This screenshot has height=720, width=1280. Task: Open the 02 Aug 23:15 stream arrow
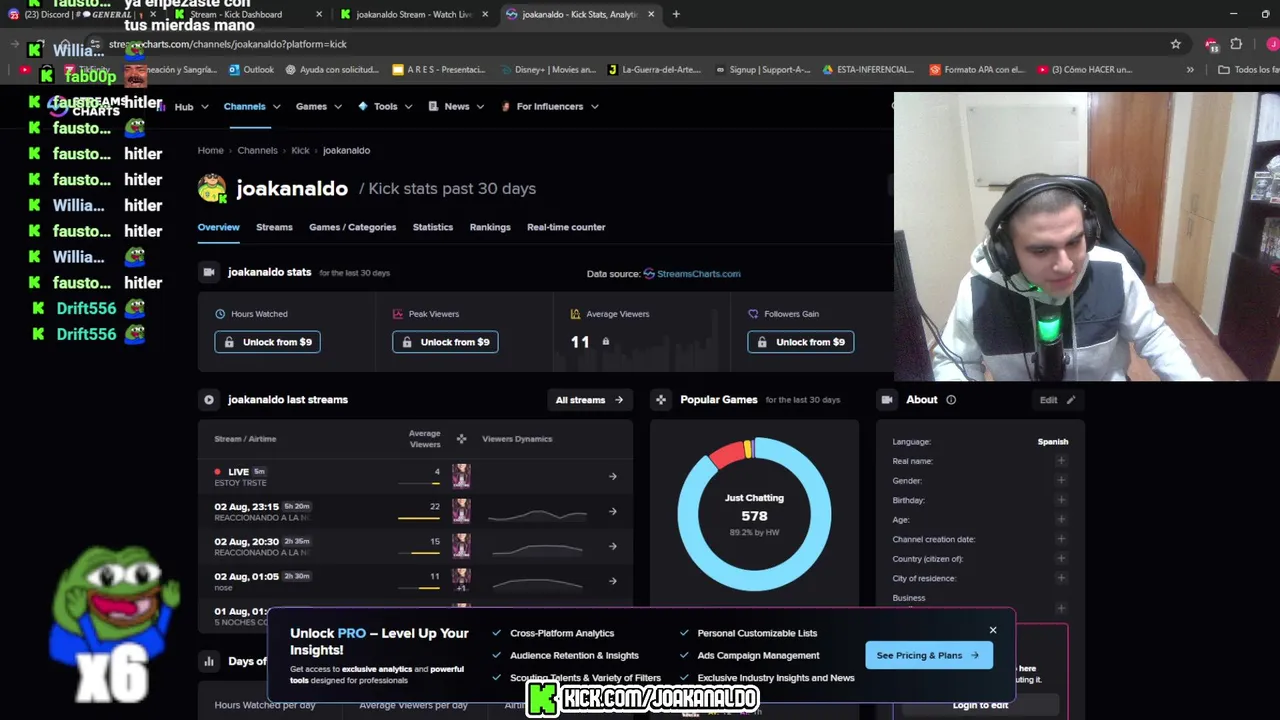(x=613, y=512)
